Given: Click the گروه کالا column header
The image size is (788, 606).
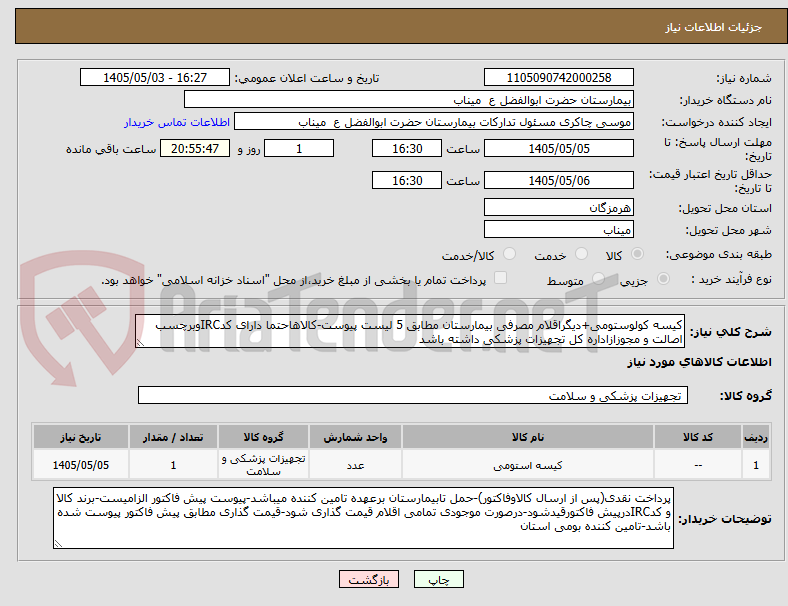Looking at the screenshot, I should click(263, 437).
